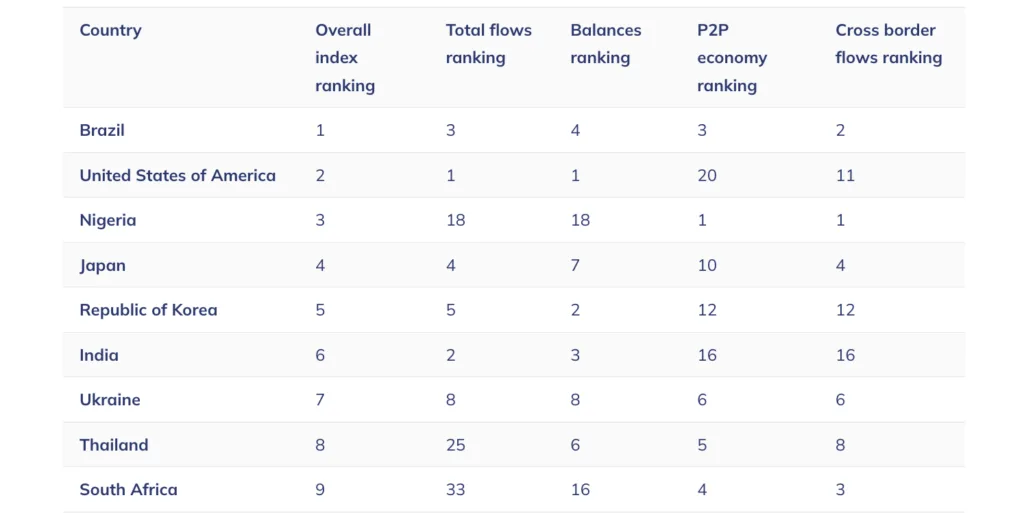1024x513 pixels.
Task: Click the Ukraine row label
Action: (x=110, y=399)
